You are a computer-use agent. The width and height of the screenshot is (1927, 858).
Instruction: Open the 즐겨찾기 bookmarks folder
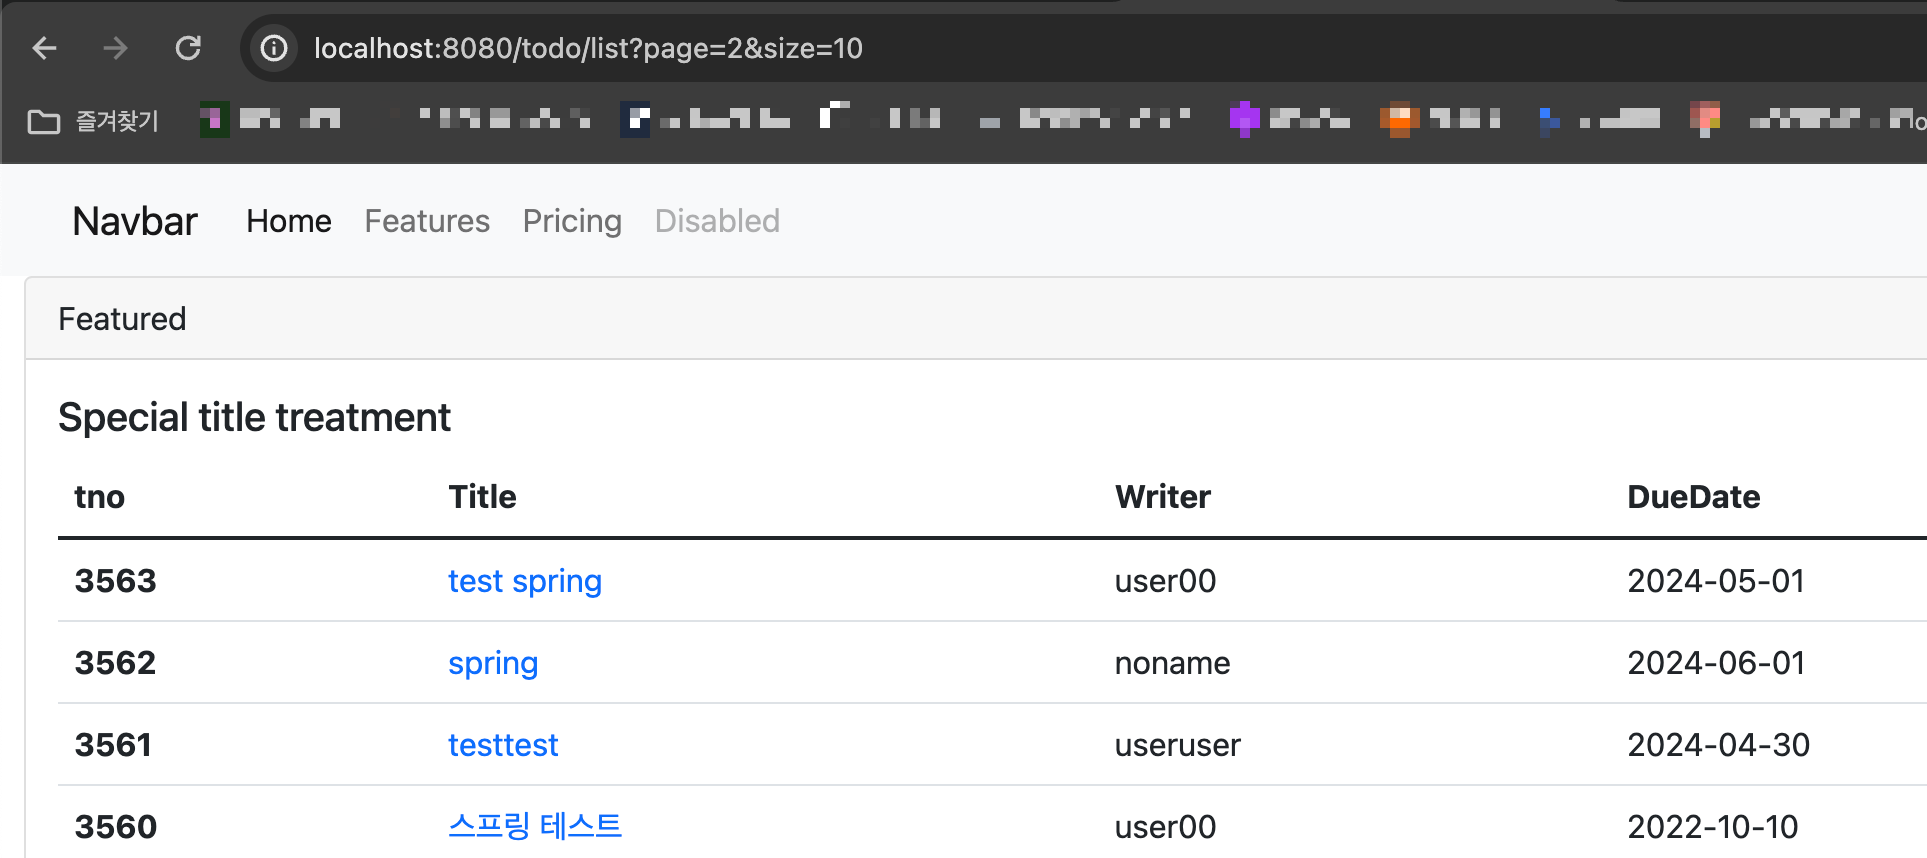click(x=94, y=121)
